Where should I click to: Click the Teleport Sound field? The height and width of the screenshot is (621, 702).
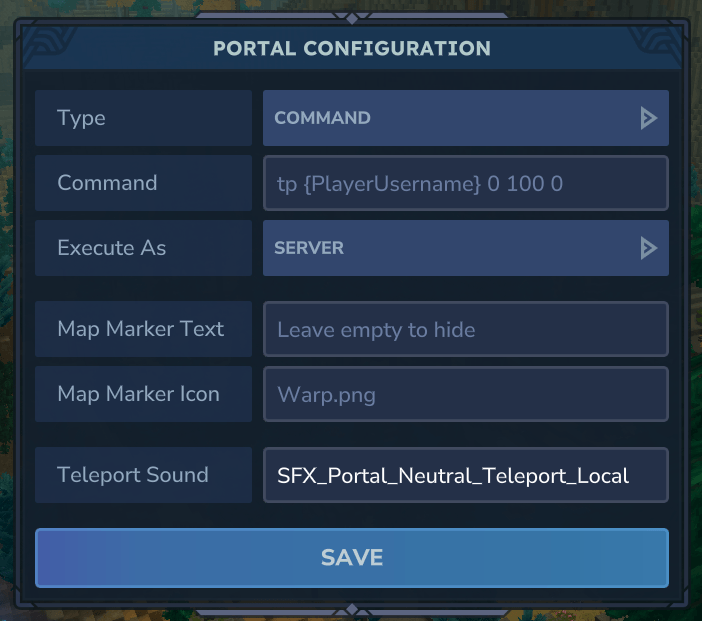click(465, 475)
